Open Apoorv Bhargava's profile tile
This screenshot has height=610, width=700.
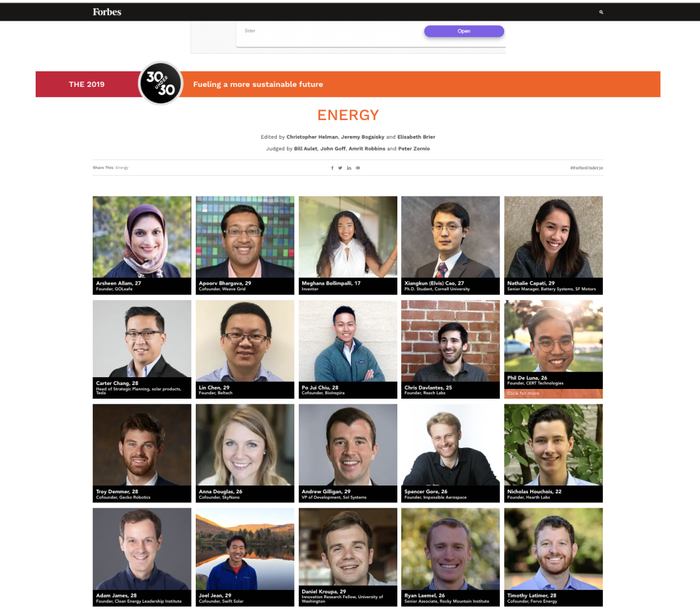pyautogui.click(x=245, y=245)
